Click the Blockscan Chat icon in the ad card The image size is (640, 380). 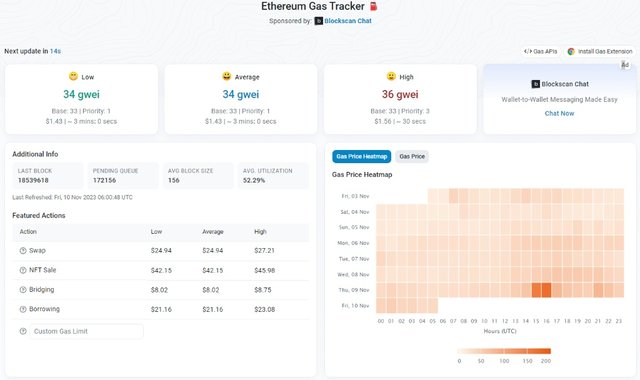536,84
